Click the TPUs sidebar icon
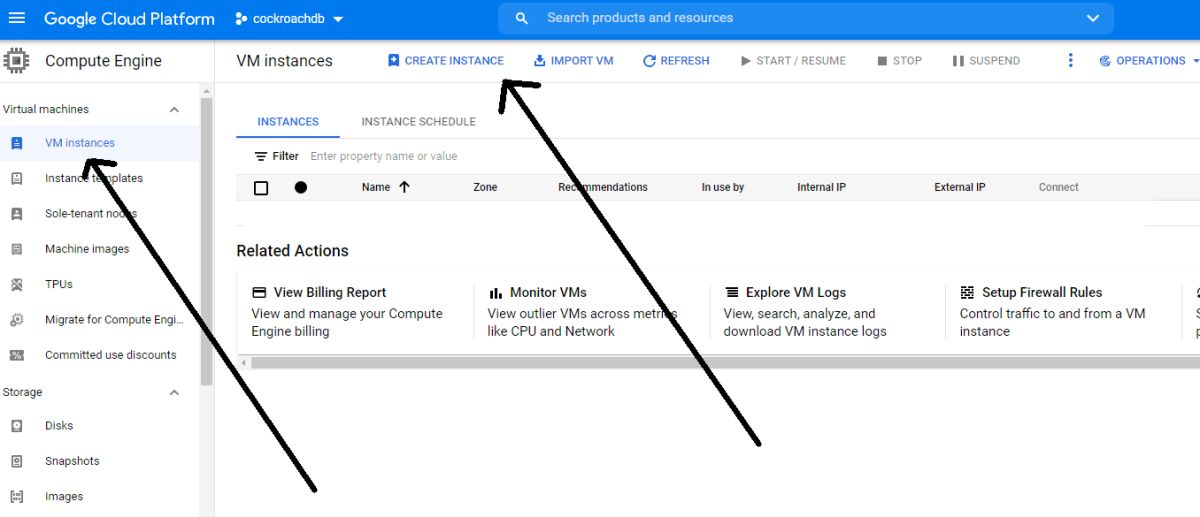This screenshot has width=1200, height=517. coord(16,284)
